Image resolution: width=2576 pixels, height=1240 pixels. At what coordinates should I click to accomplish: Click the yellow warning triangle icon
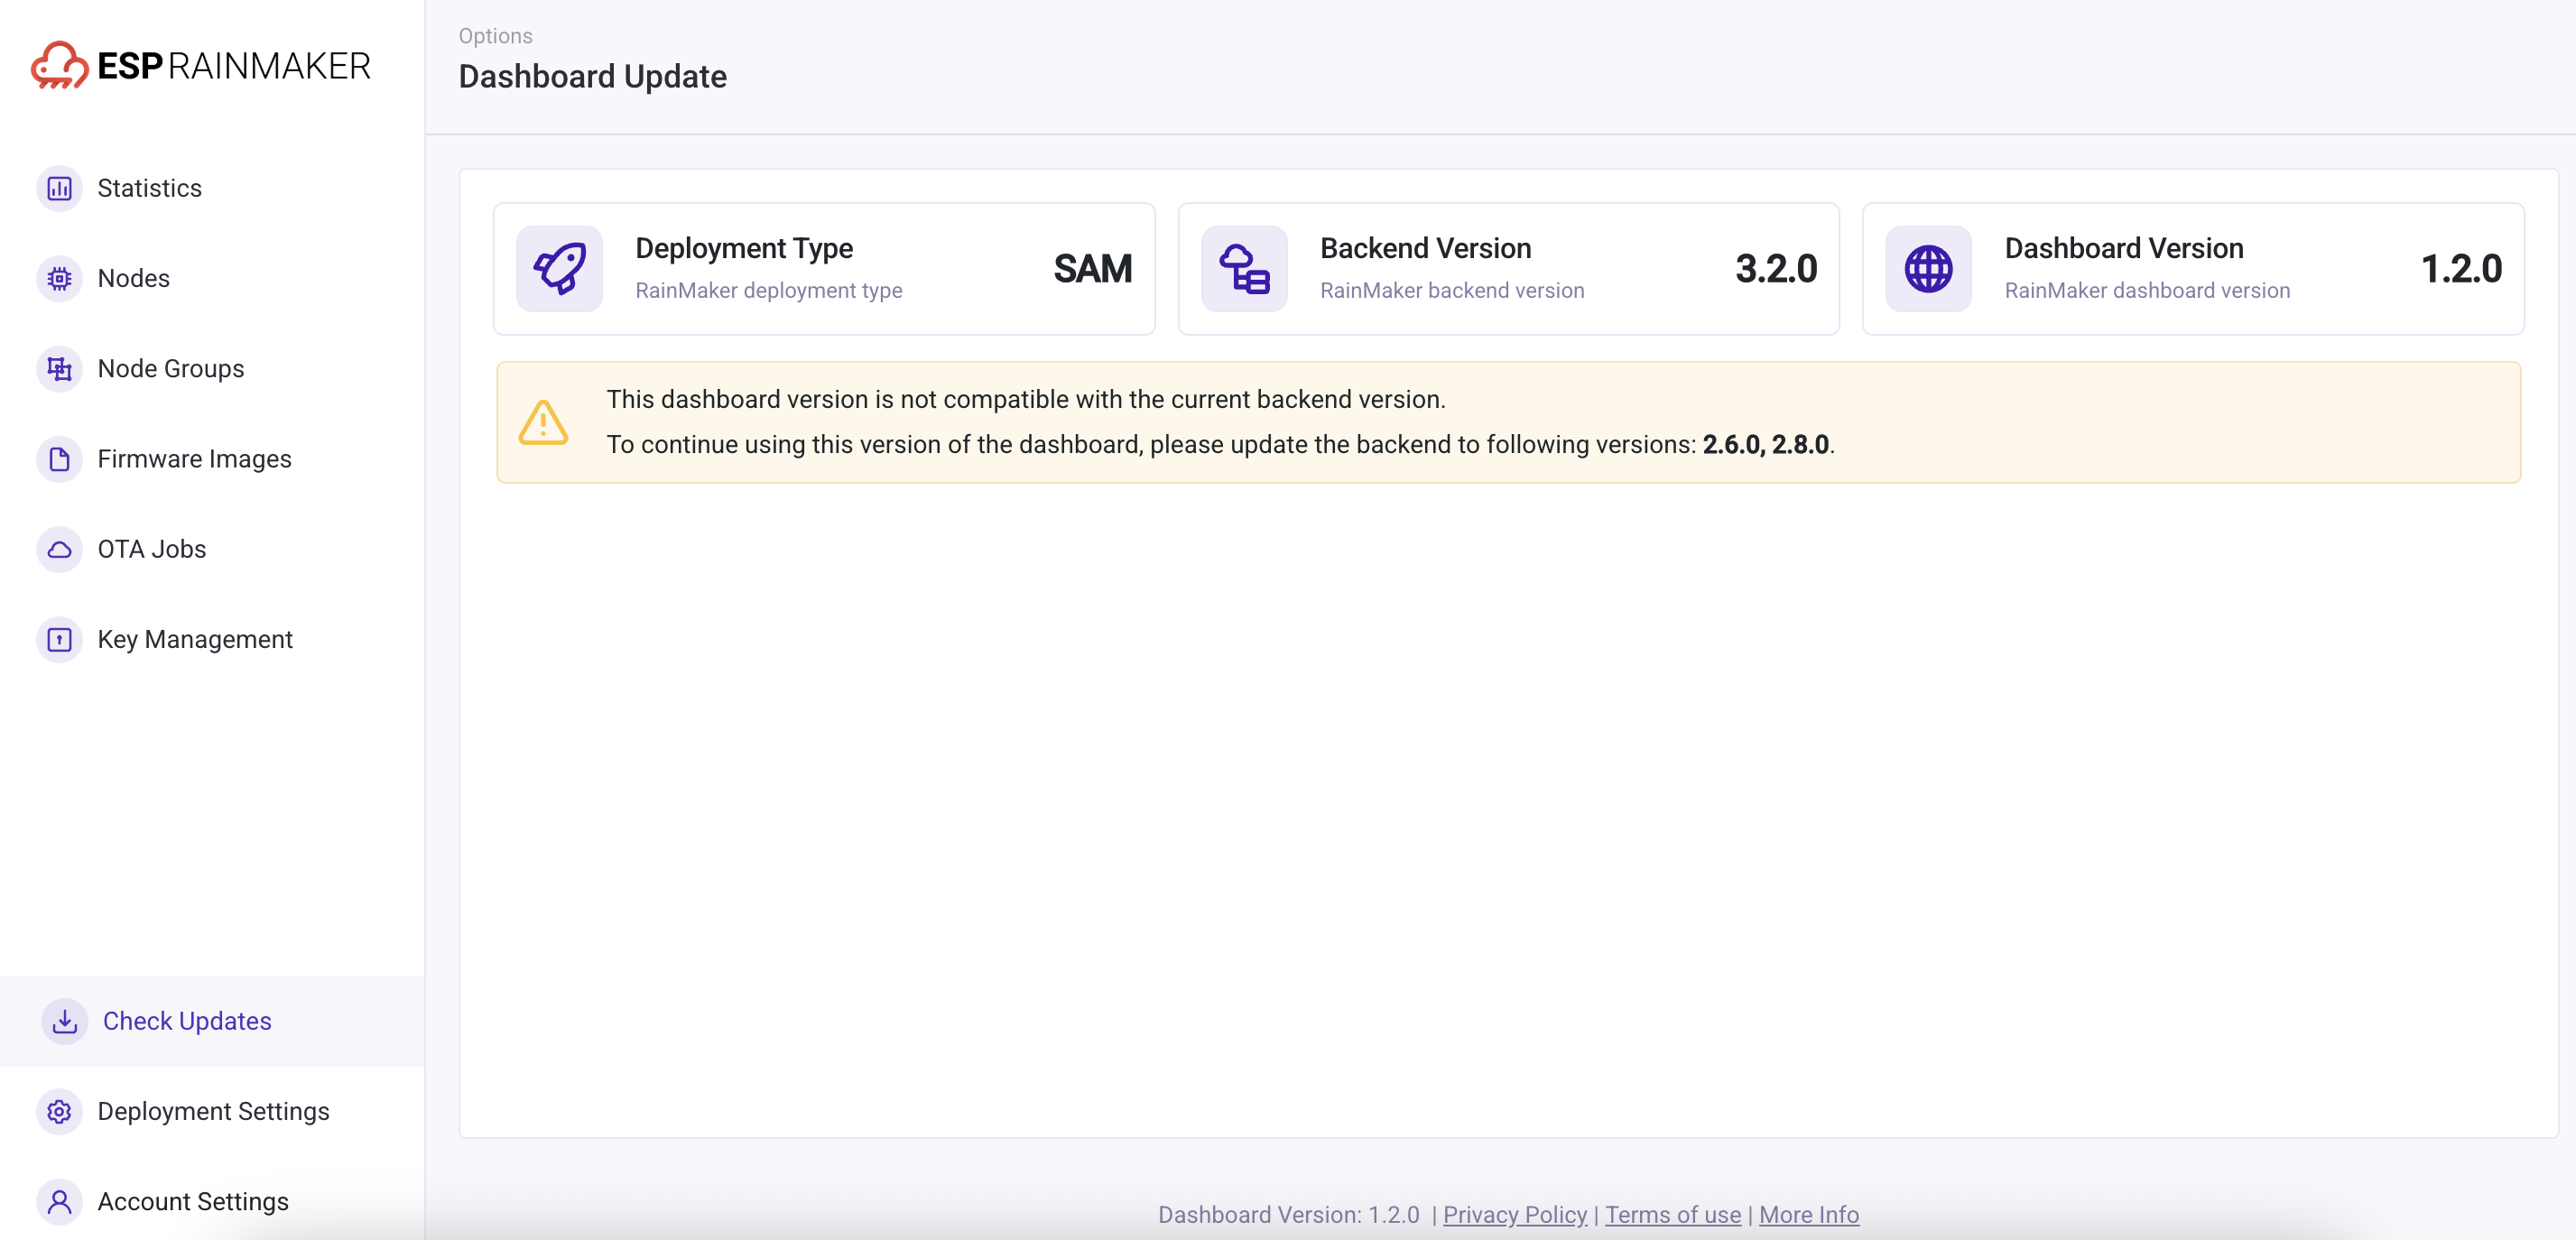(543, 422)
